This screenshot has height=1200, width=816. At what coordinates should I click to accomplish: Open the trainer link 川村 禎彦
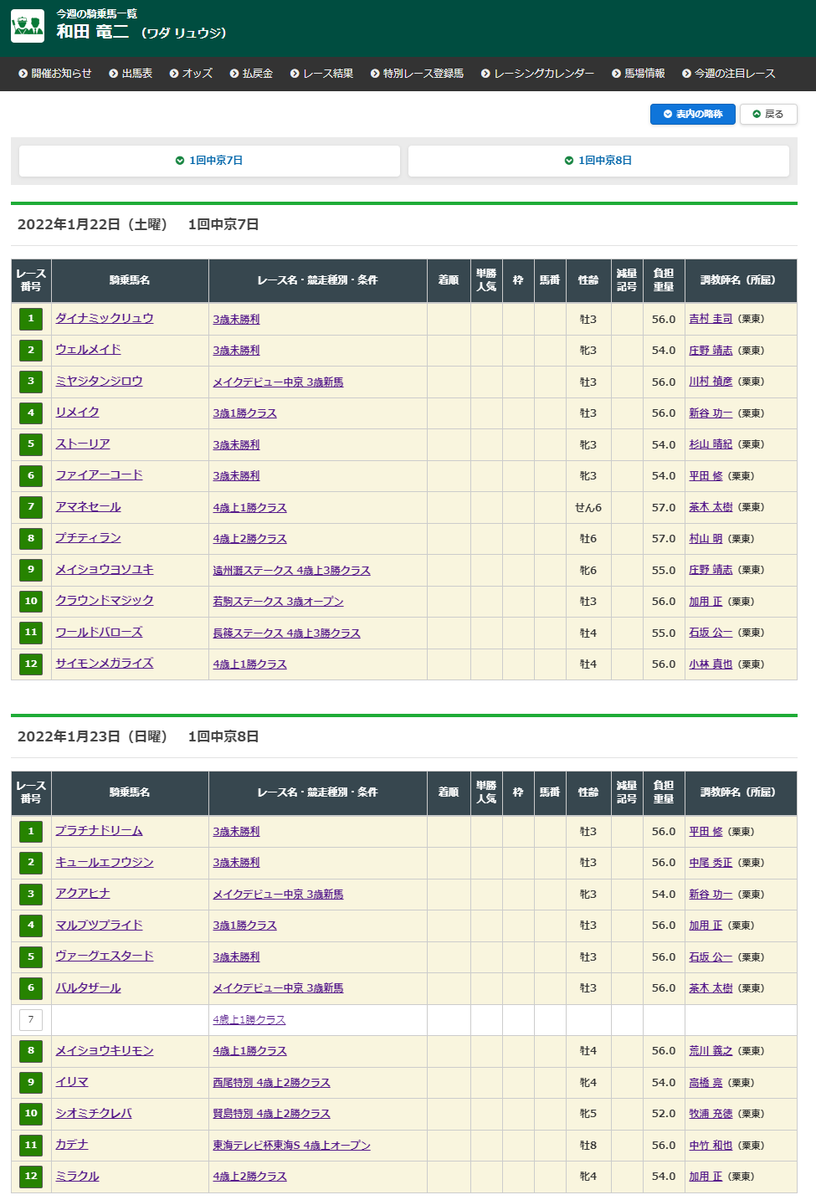711,382
